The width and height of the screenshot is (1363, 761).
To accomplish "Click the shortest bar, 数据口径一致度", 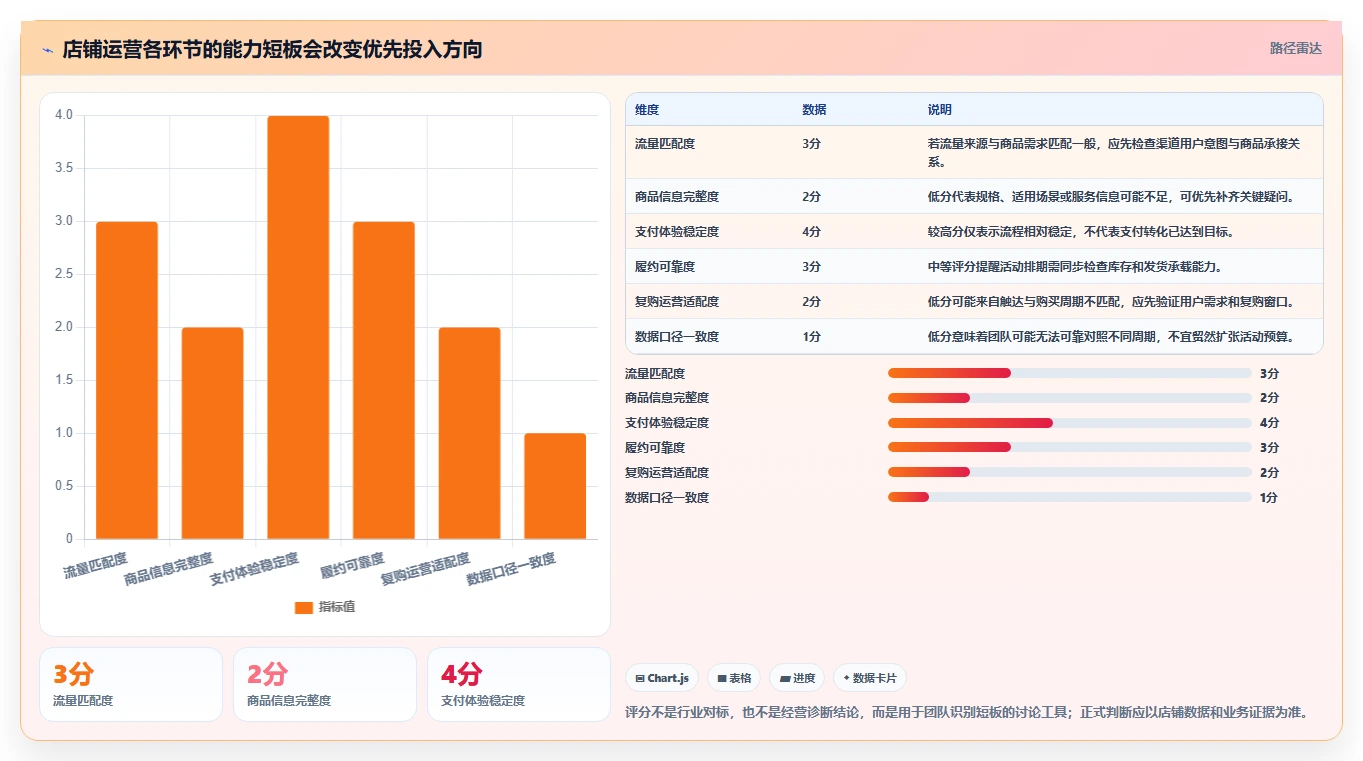I will click(x=555, y=486).
